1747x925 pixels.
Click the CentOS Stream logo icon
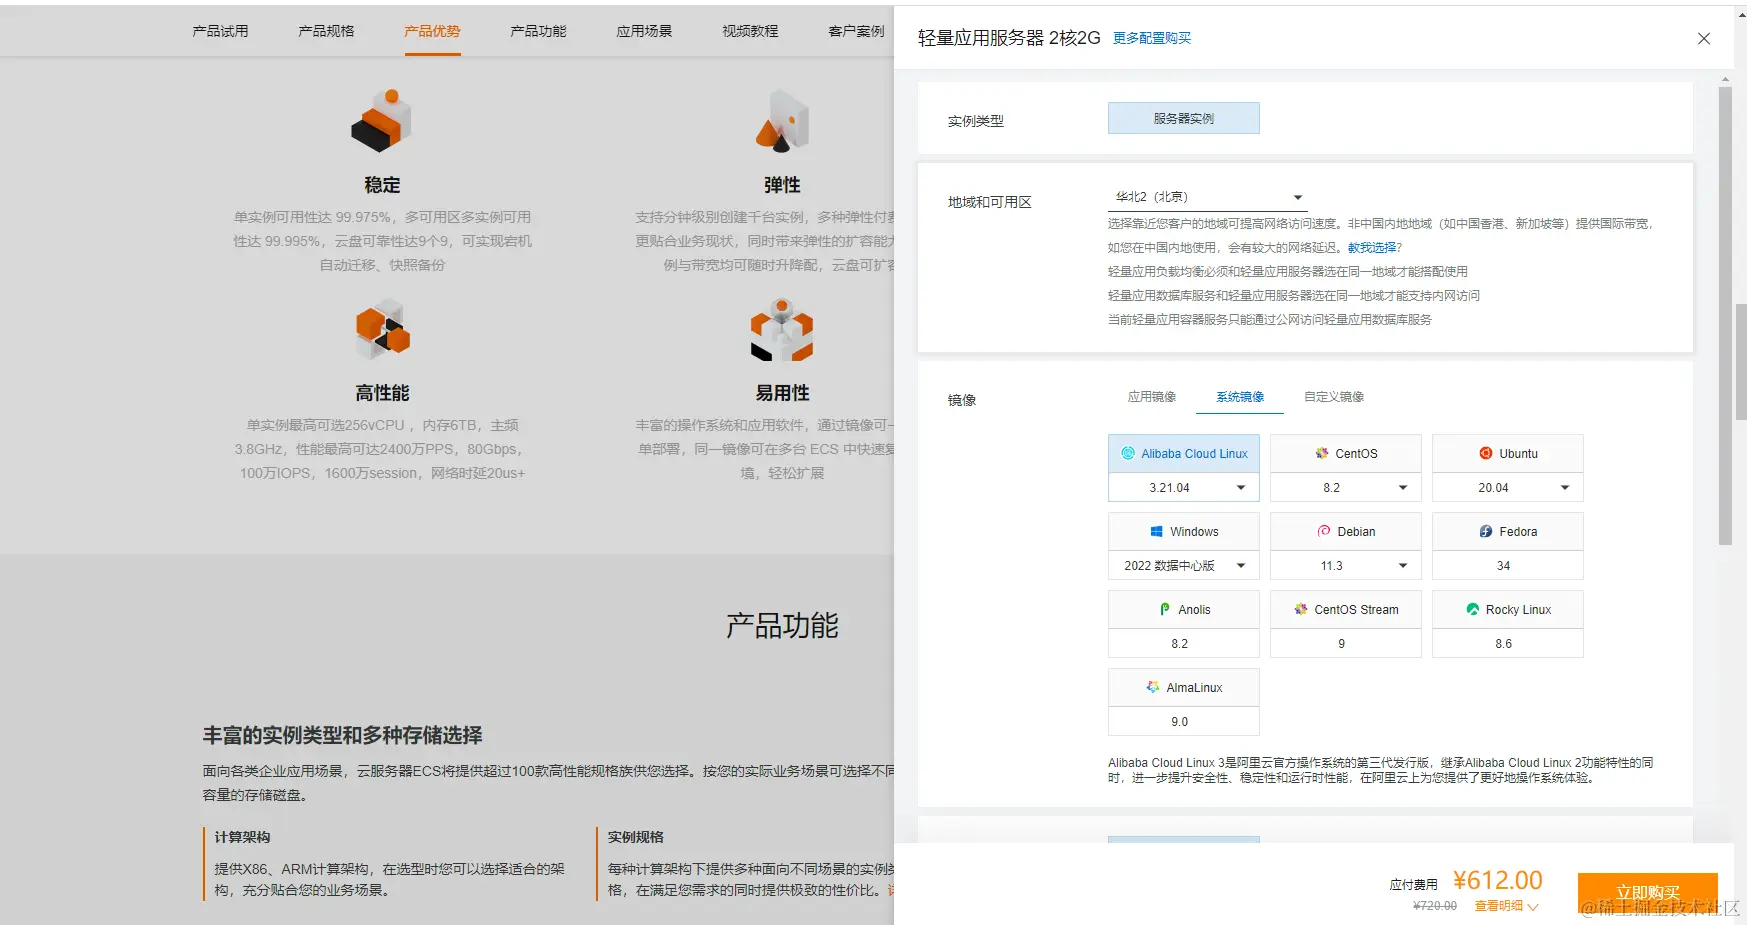point(1301,609)
